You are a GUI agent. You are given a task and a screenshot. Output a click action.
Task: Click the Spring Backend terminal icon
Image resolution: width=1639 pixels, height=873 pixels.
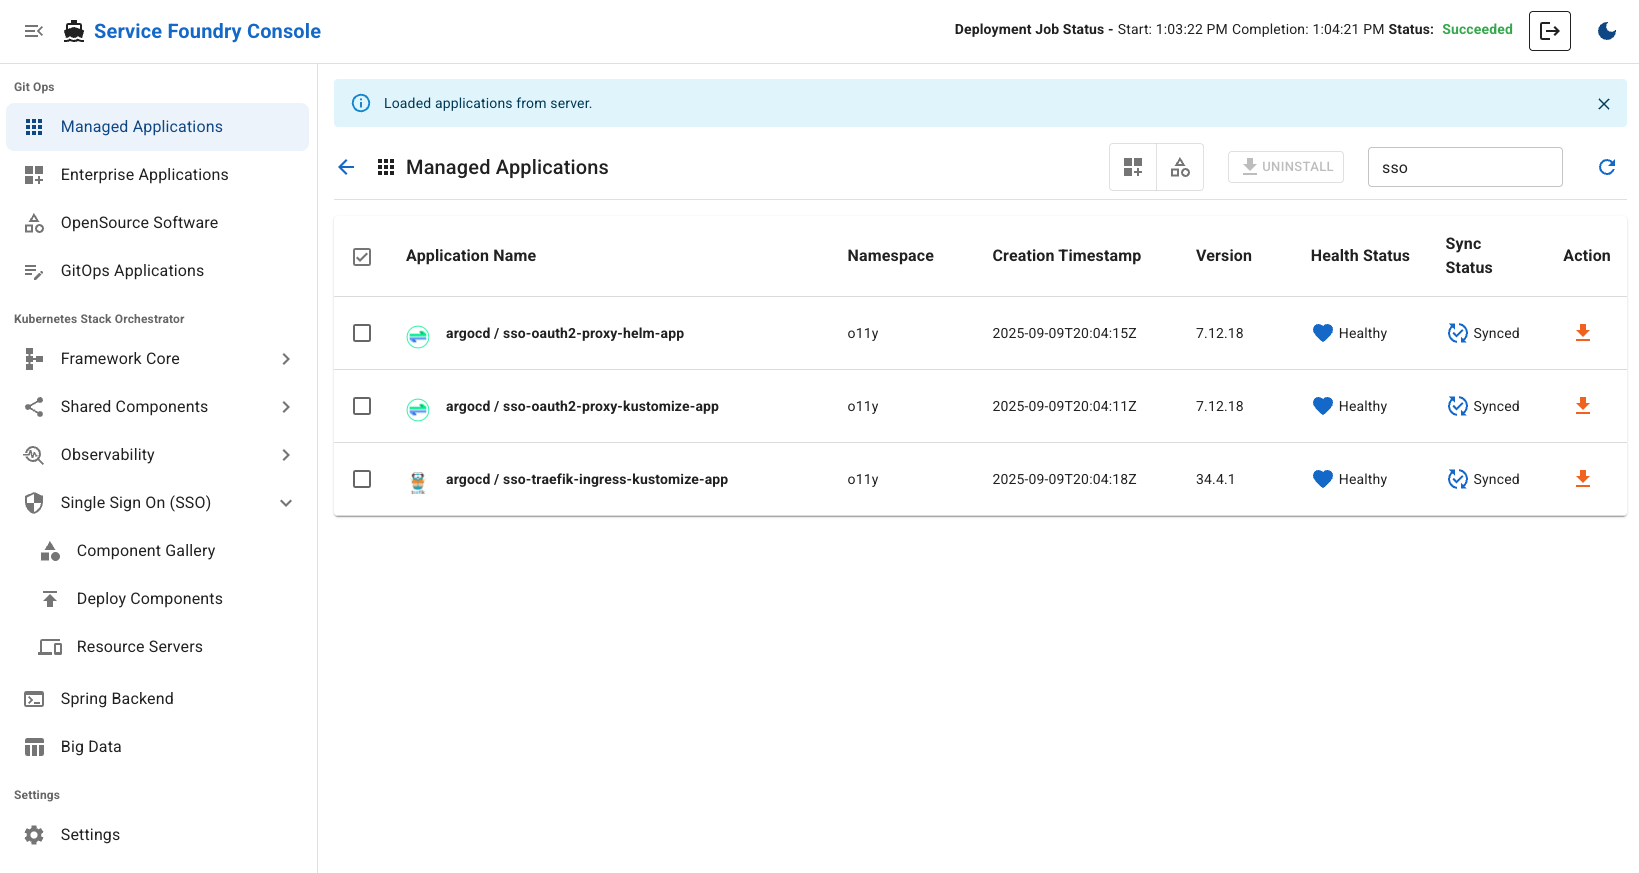34,699
